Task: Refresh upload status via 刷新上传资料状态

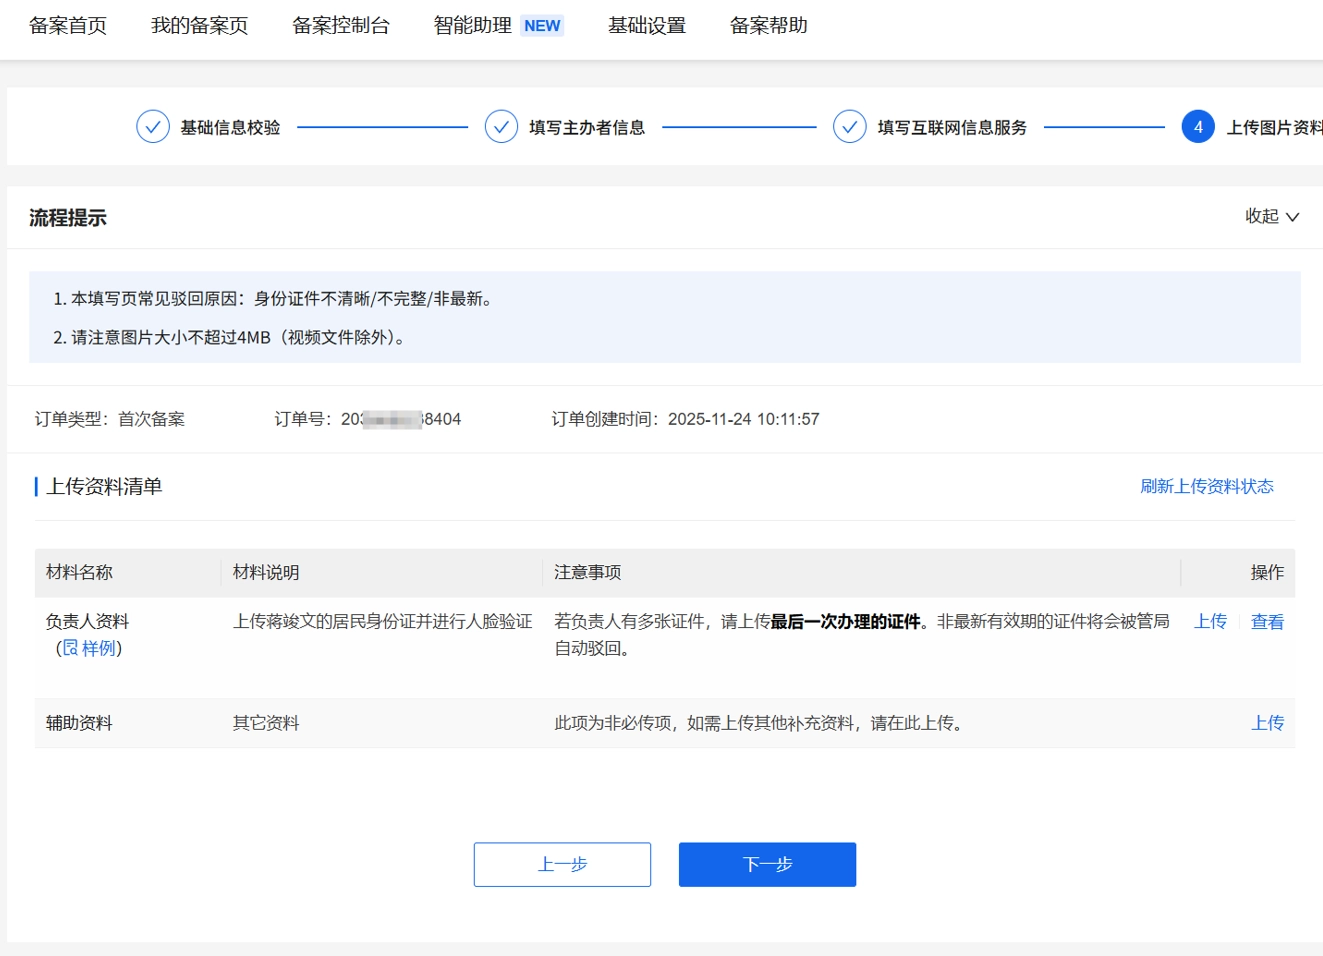Action: pos(1209,487)
